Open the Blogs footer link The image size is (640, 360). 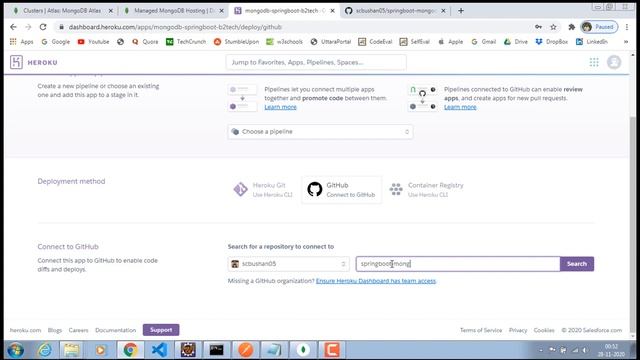click(x=55, y=330)
